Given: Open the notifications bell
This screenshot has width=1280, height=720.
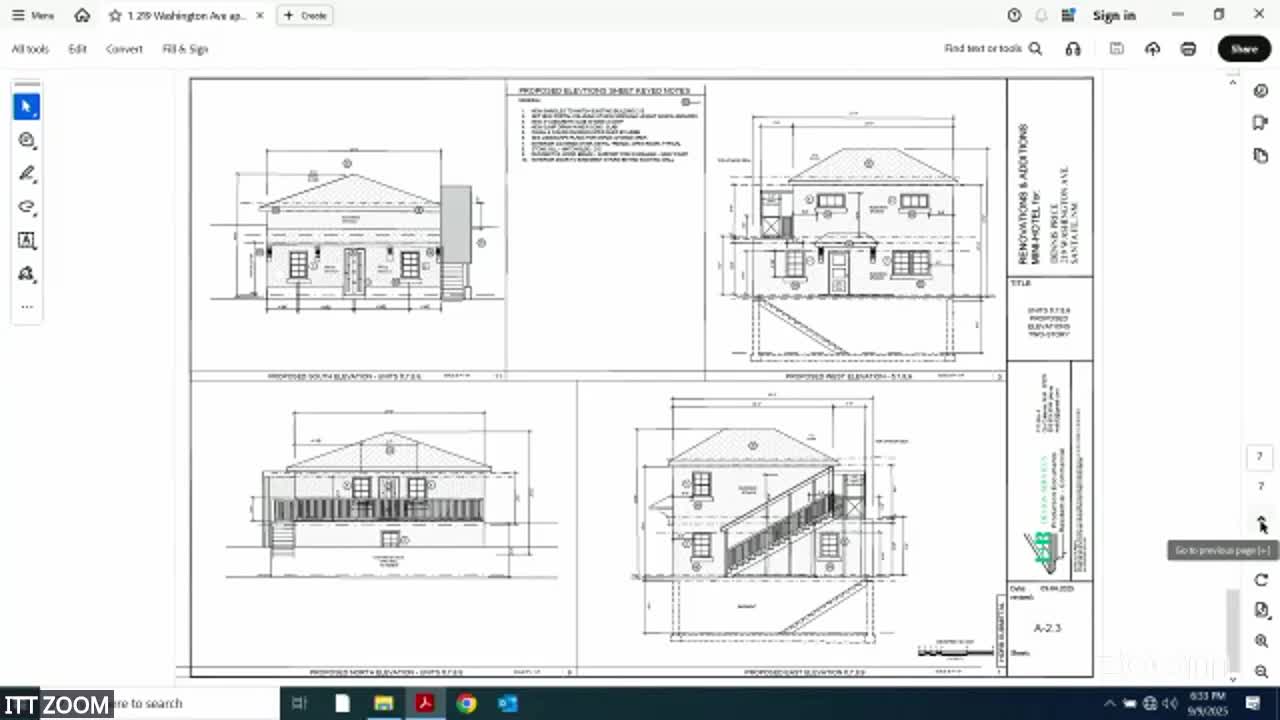Looking at the screenshot, I should 1042,15.
